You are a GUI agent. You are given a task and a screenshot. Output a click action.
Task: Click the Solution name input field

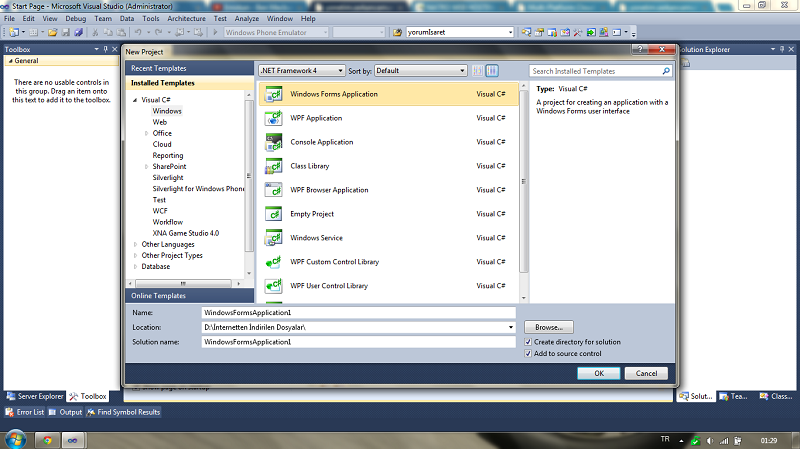pos(358,342)
